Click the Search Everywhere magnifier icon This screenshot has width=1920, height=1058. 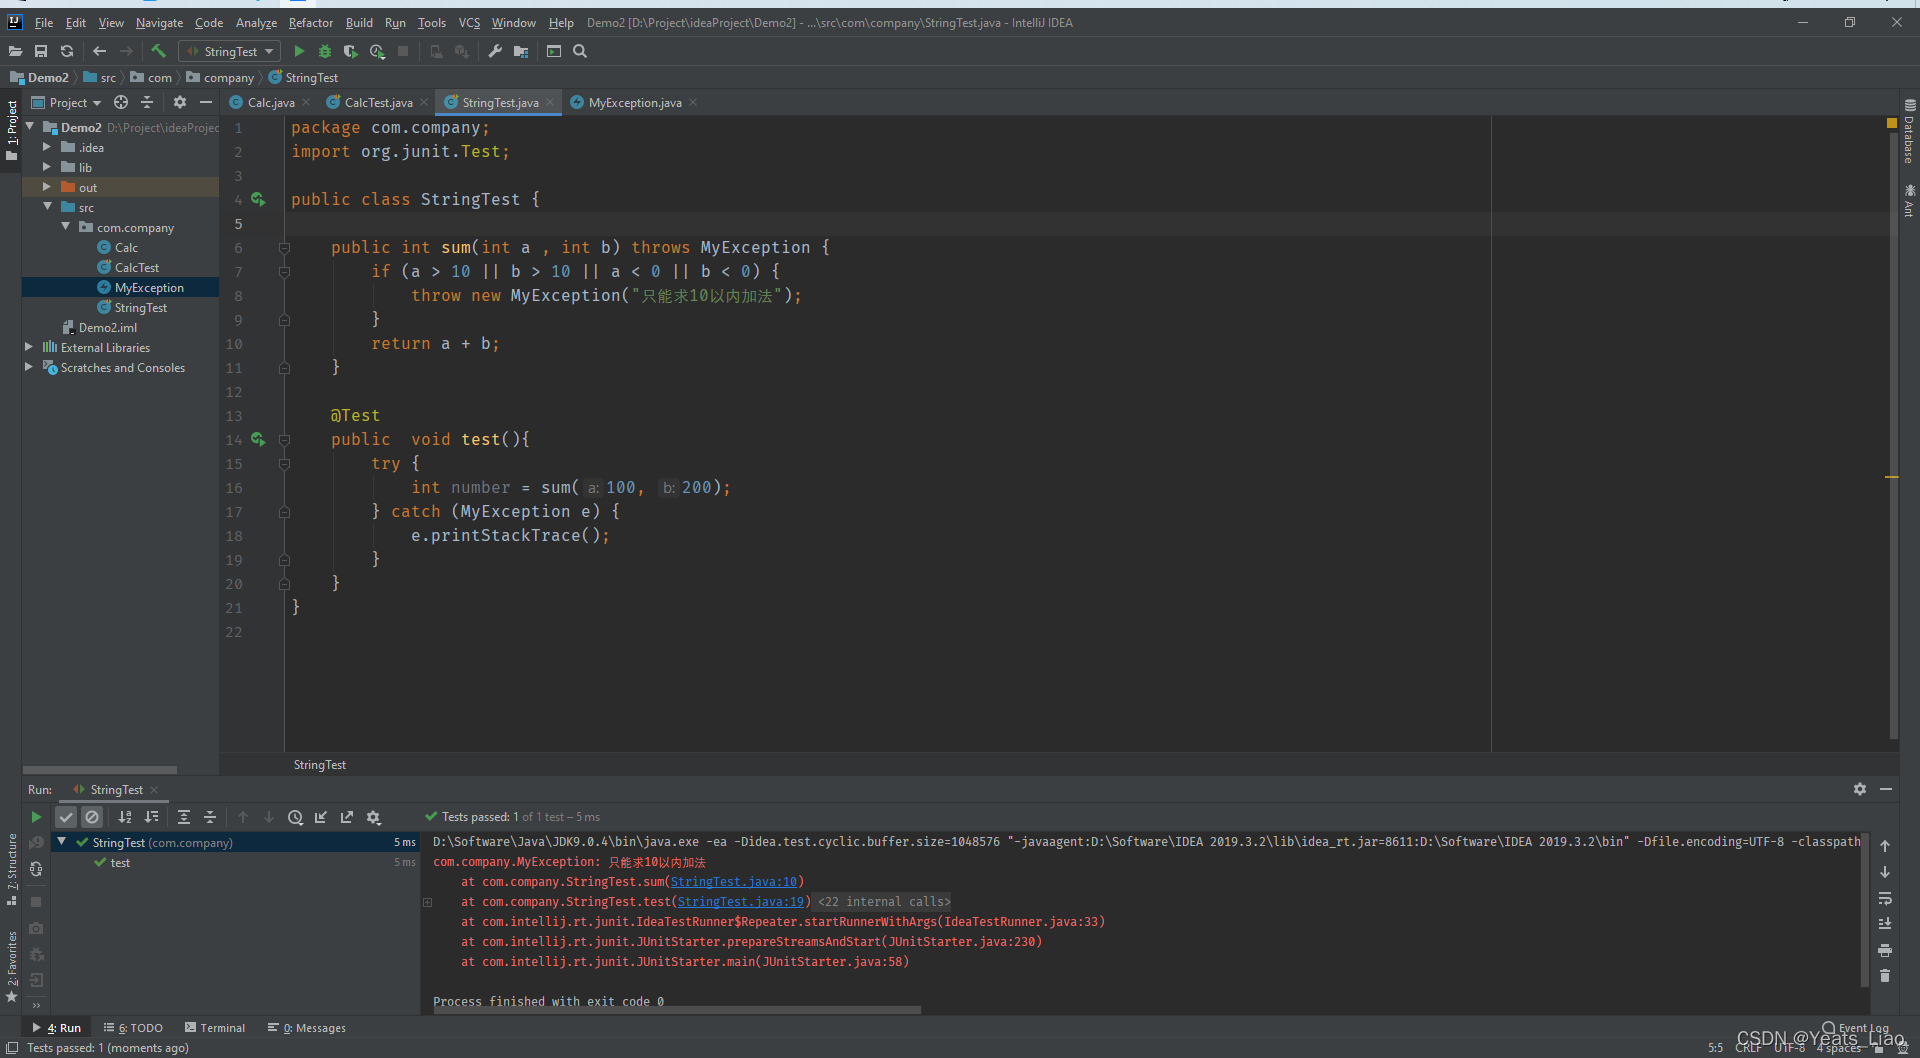click(x=580, y=51)
